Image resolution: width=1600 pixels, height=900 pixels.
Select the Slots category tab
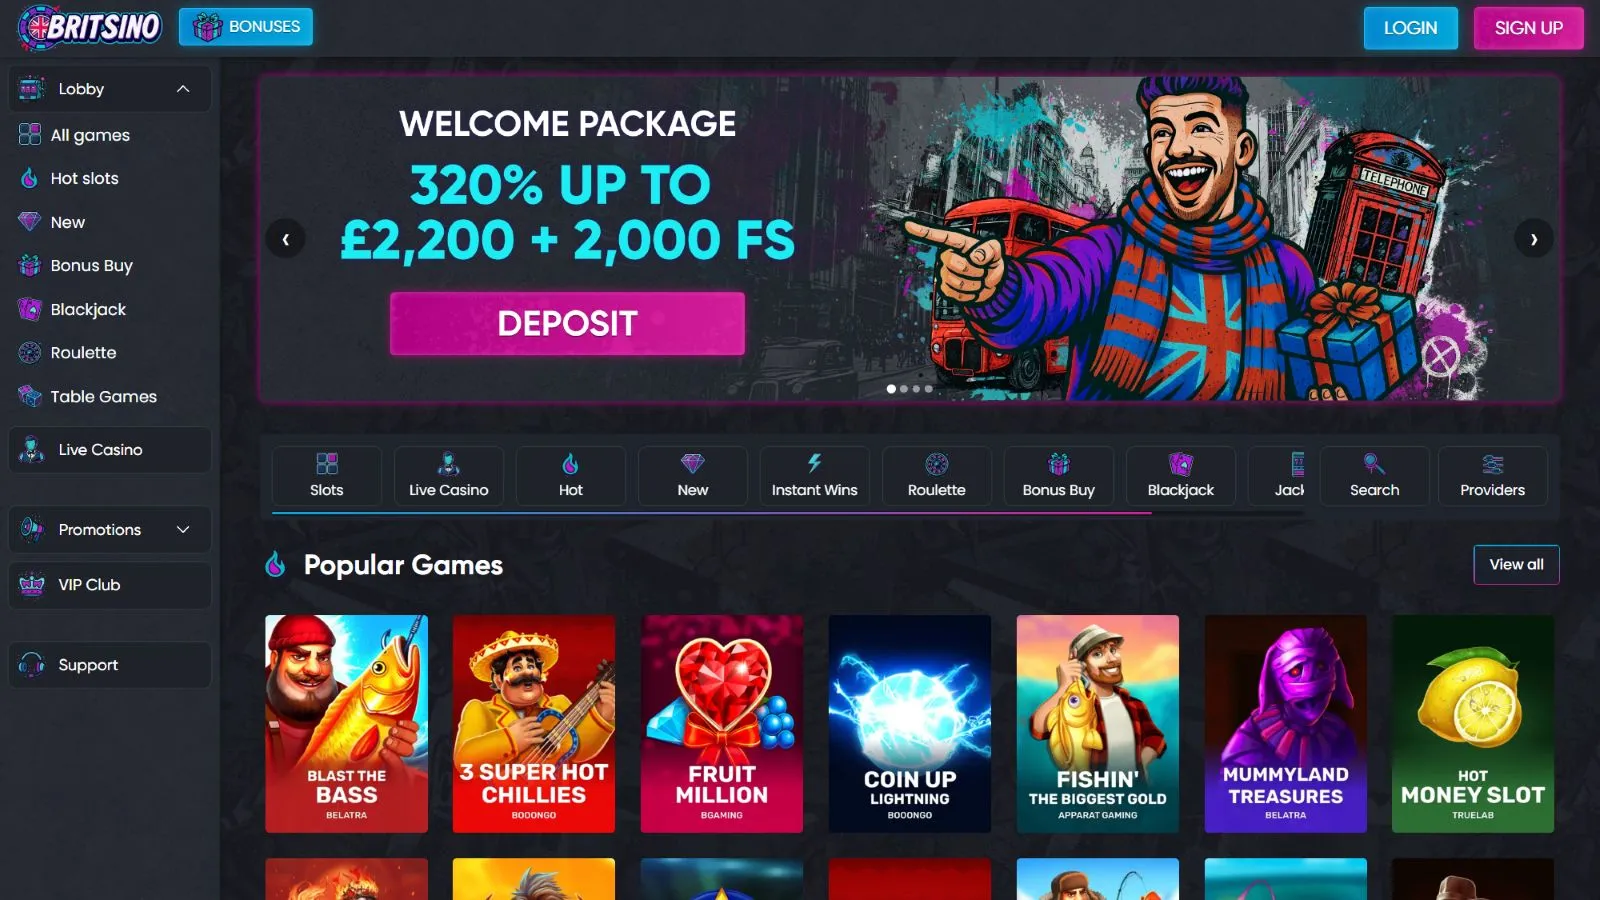coord(326,476)
